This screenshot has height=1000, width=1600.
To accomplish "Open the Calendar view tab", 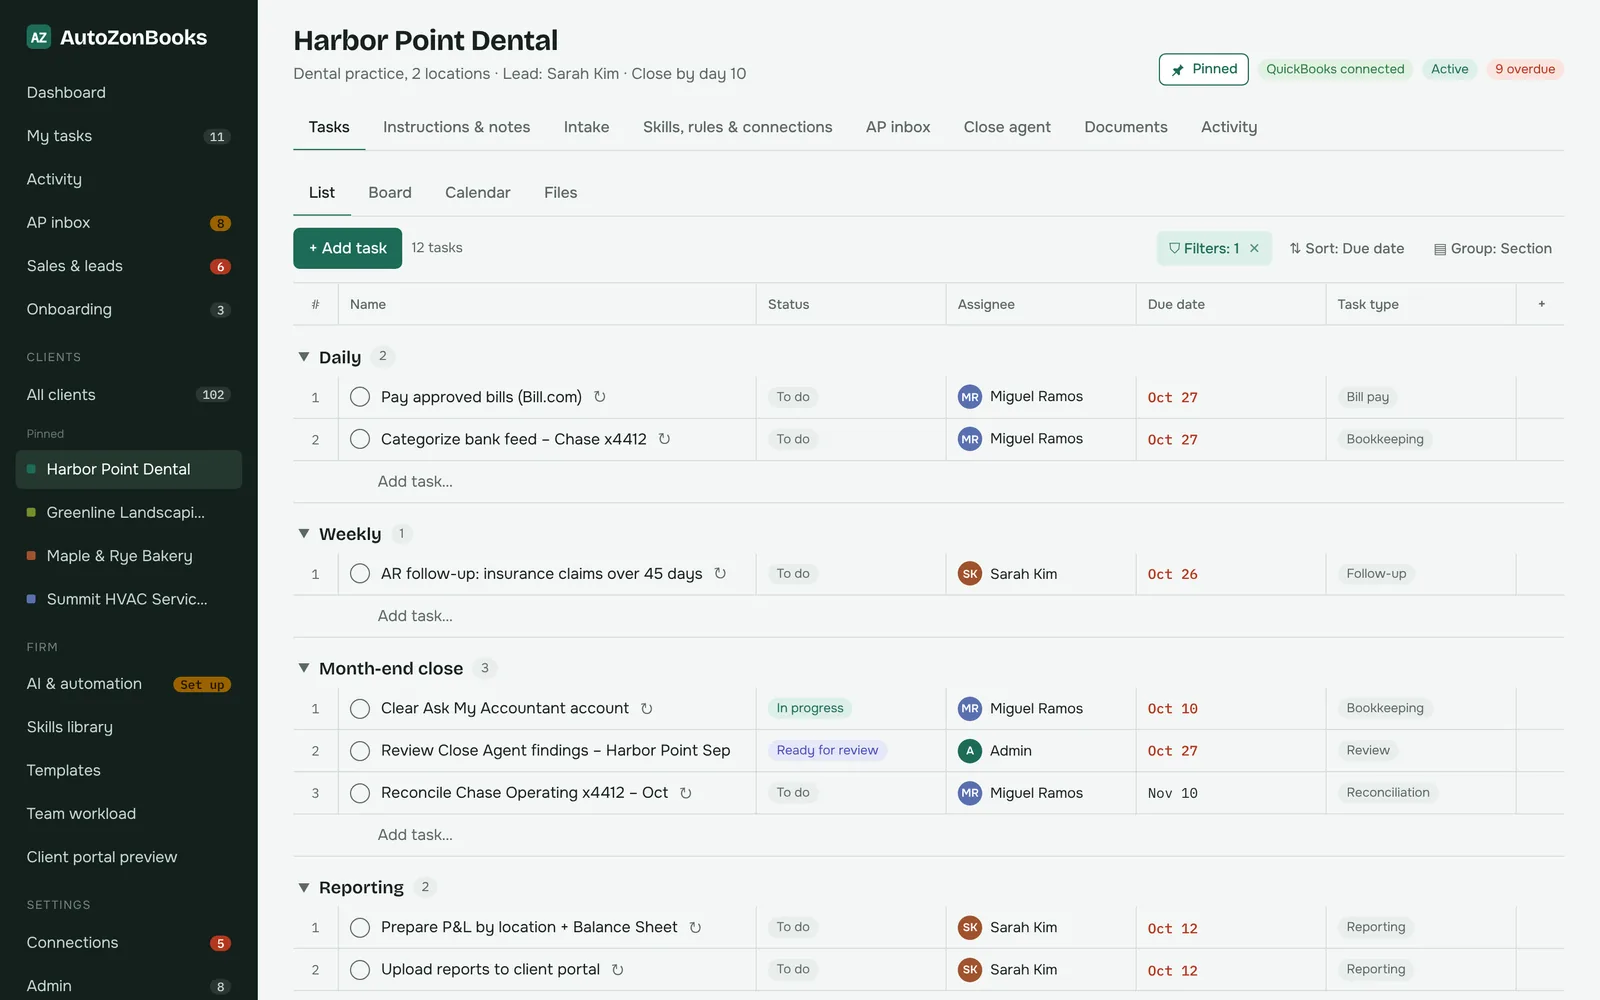I will point(478,193).
